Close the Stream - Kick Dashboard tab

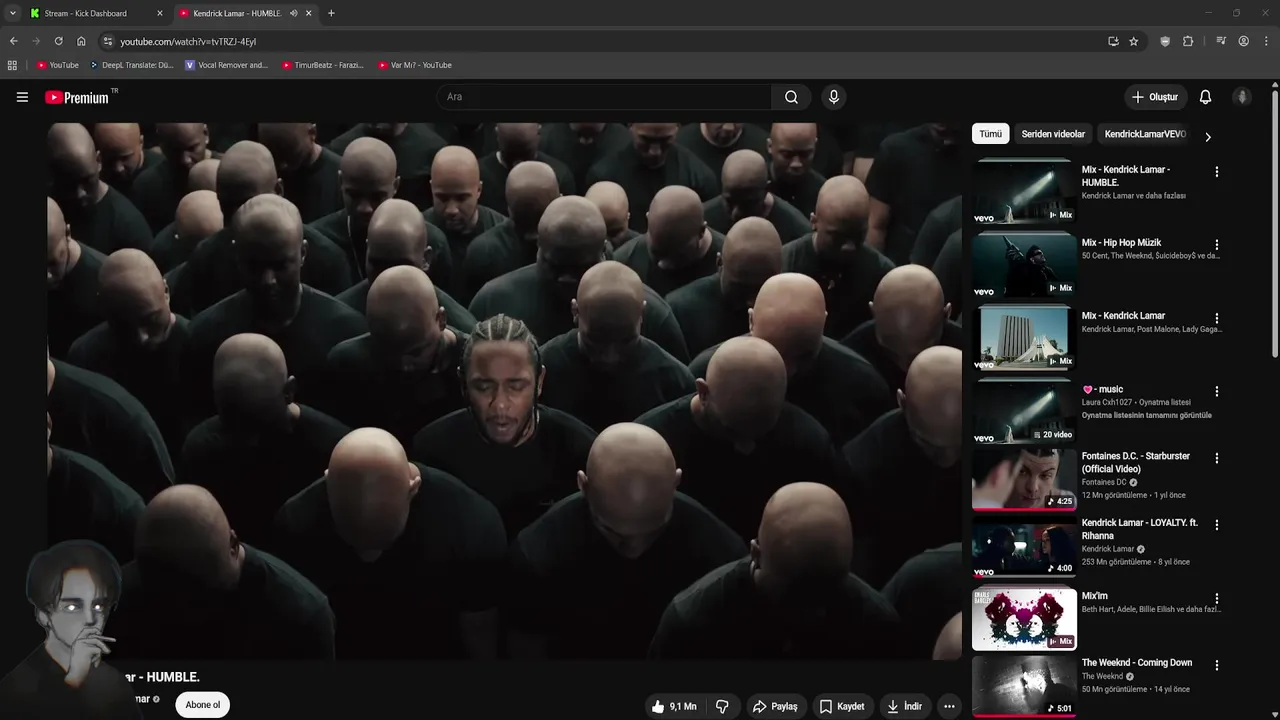click(160, 13)
